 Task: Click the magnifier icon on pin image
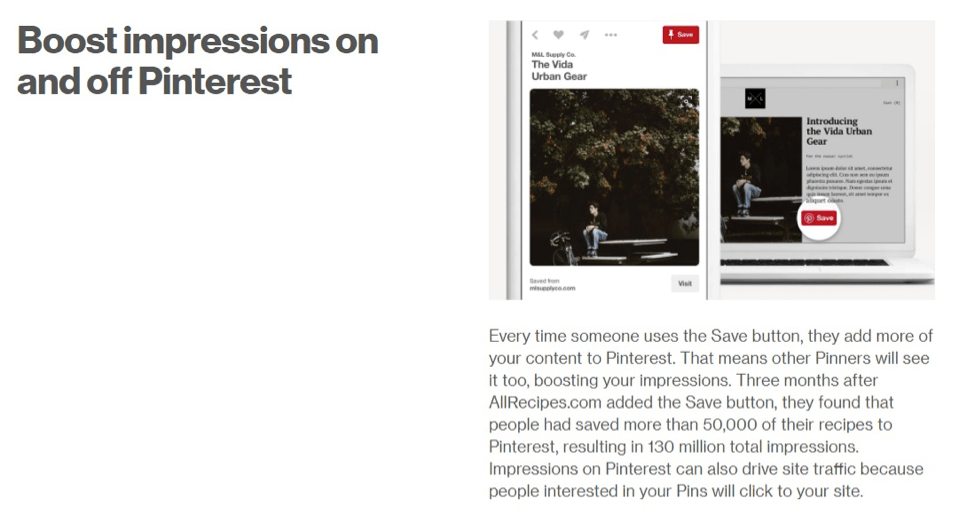686,101
